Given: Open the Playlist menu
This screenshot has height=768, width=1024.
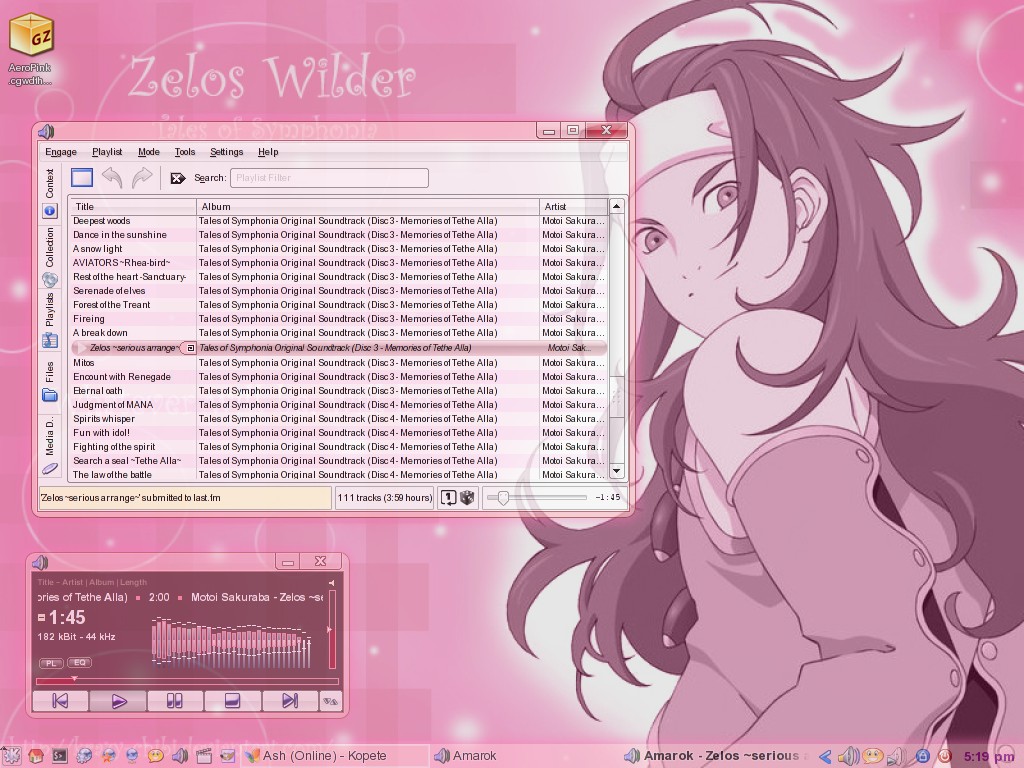Looking at the screenshot, I should pos(107,152).
